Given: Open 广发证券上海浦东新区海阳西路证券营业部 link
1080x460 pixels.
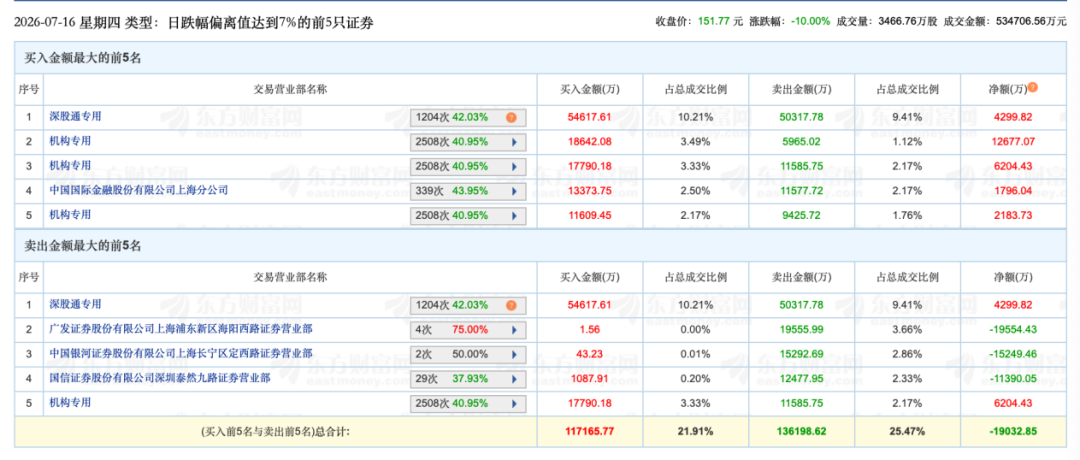Looking at the screenshot, I should pos(185,329).
